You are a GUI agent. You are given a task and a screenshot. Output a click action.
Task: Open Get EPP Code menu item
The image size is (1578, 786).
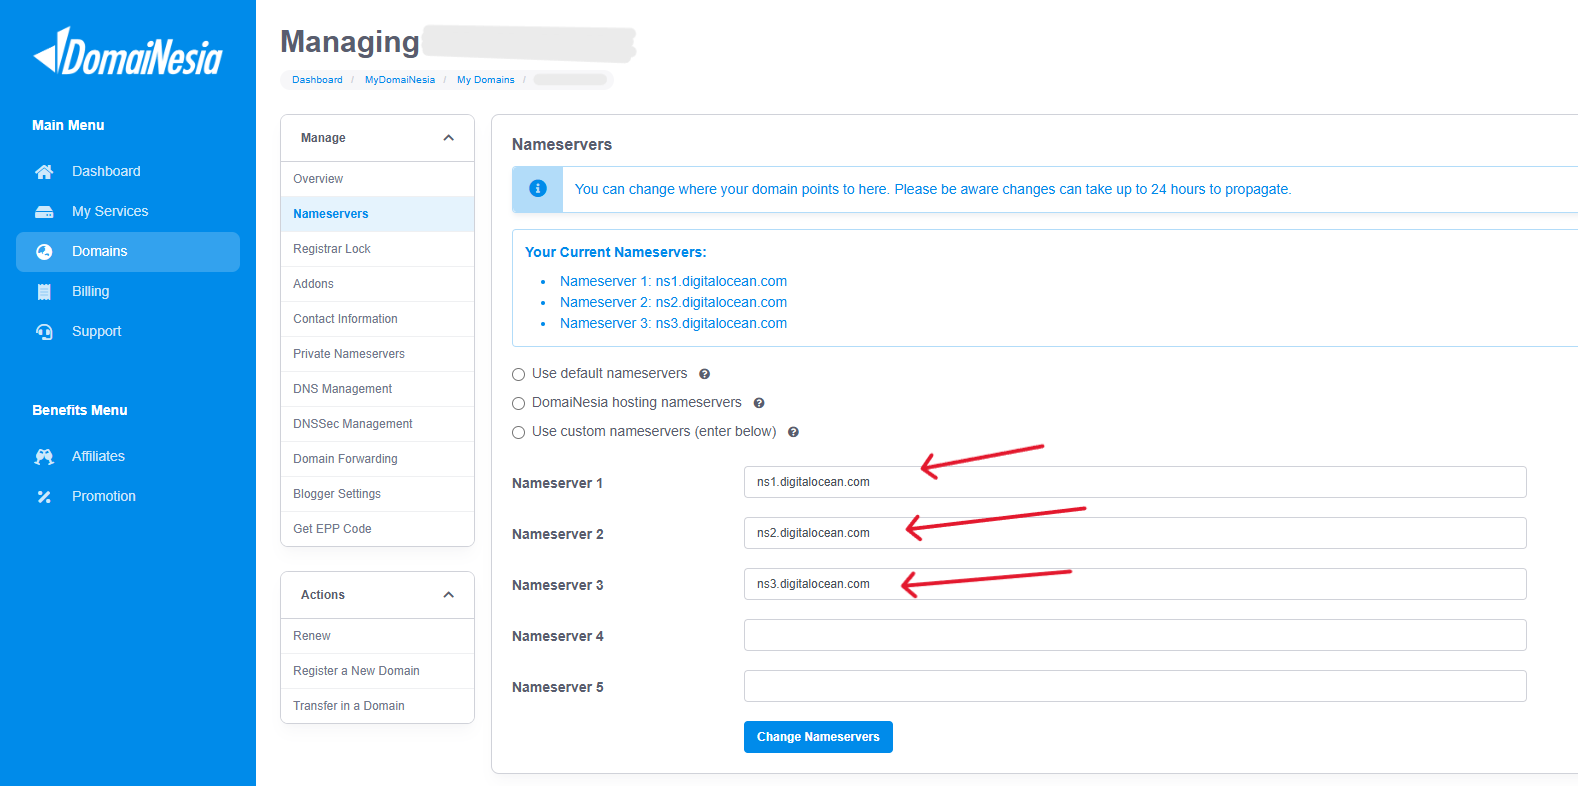coord(332,529)
